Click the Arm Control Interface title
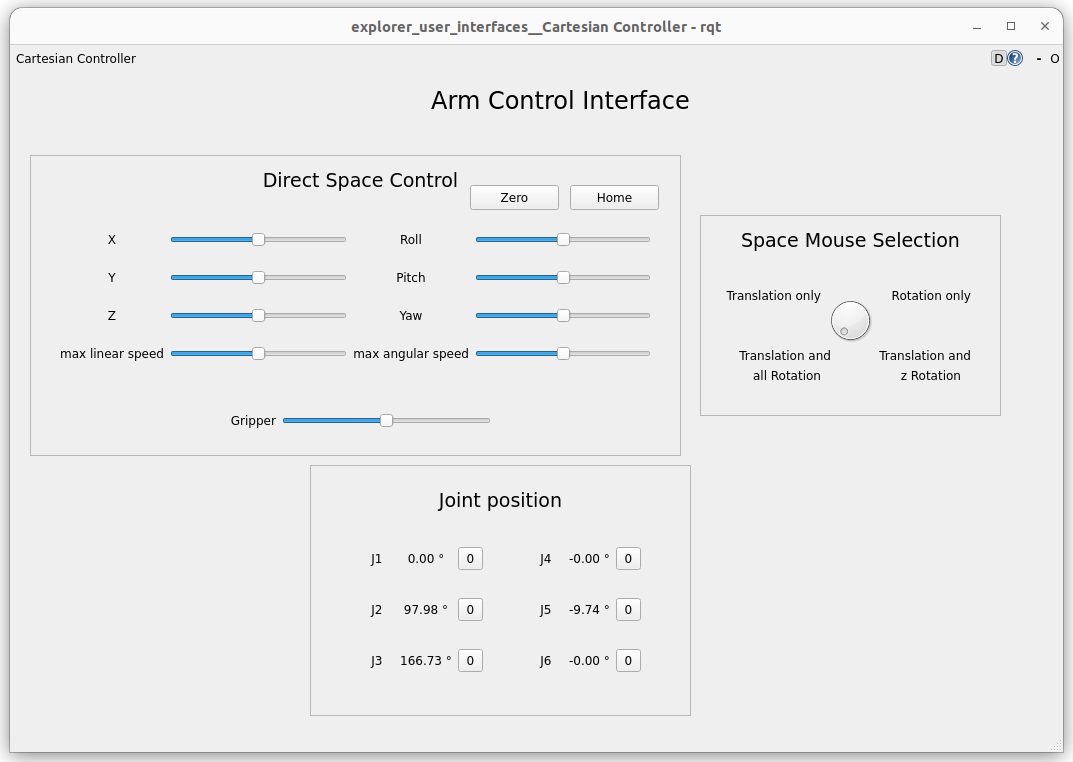The image size is (1073, 762). [560, 100]
